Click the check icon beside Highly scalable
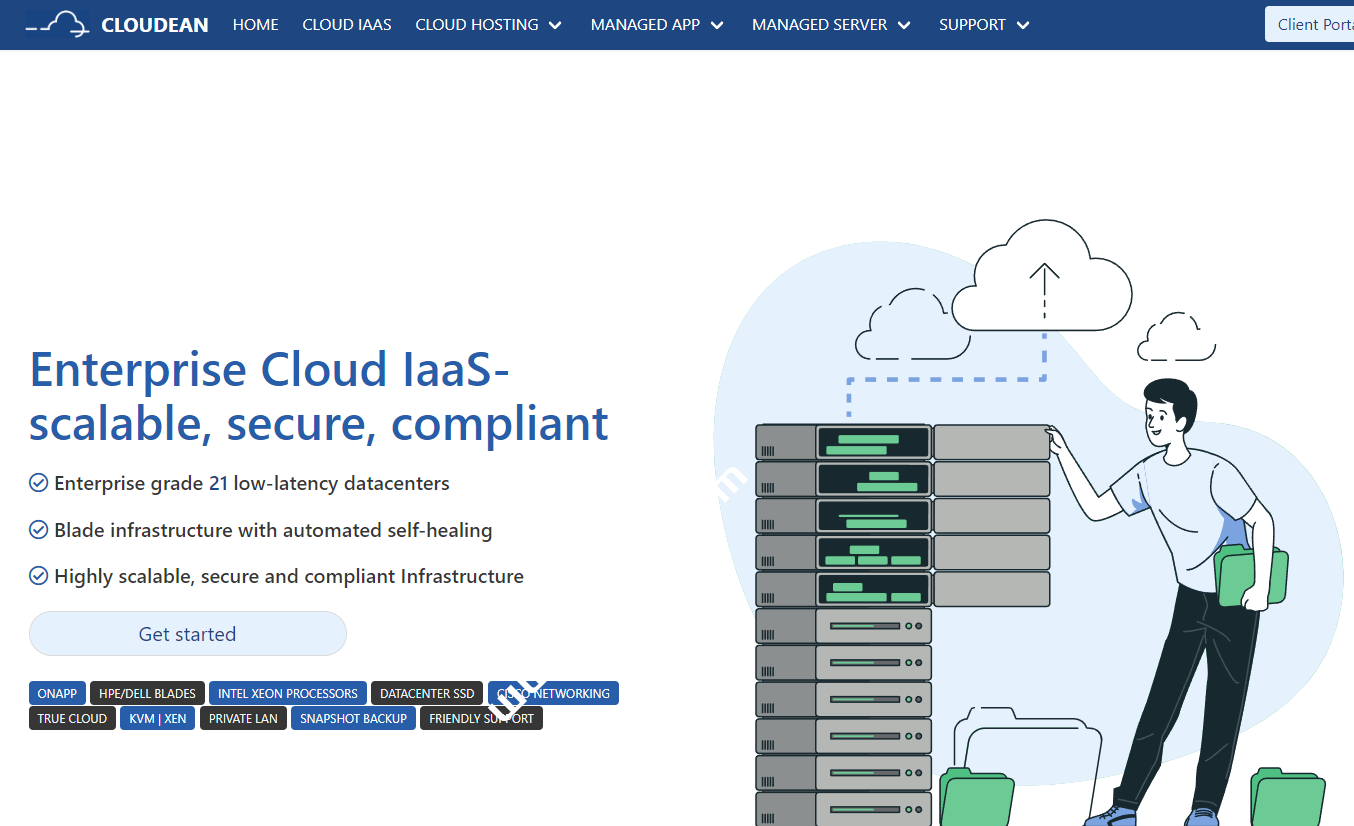1354x826 pixels. pyautogui.click(x=39, y=576)
